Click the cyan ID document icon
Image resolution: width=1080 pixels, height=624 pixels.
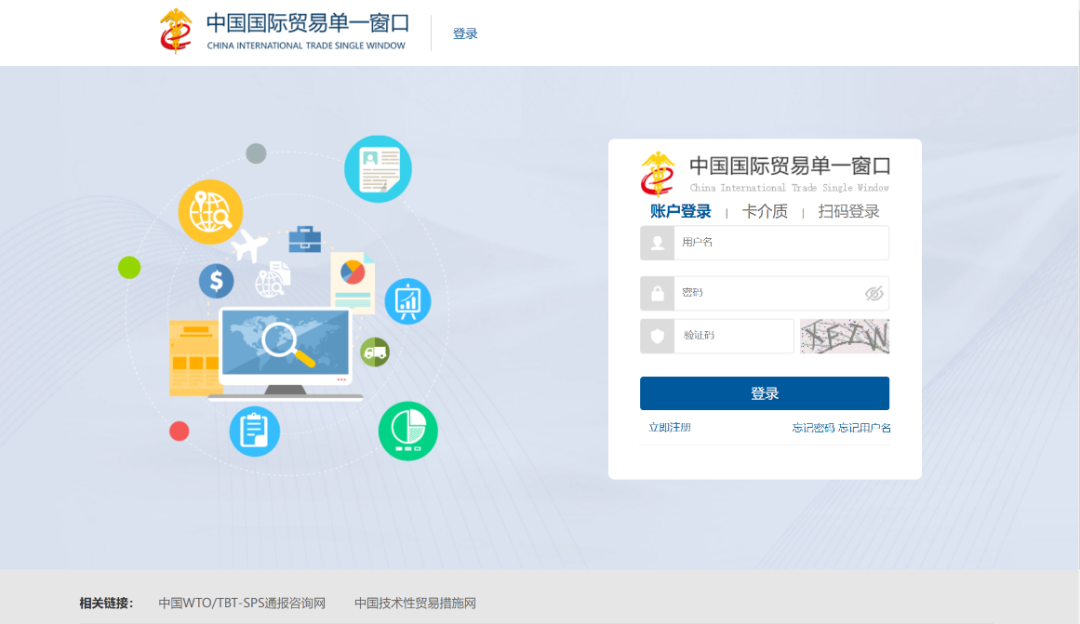tap(378, 169)
